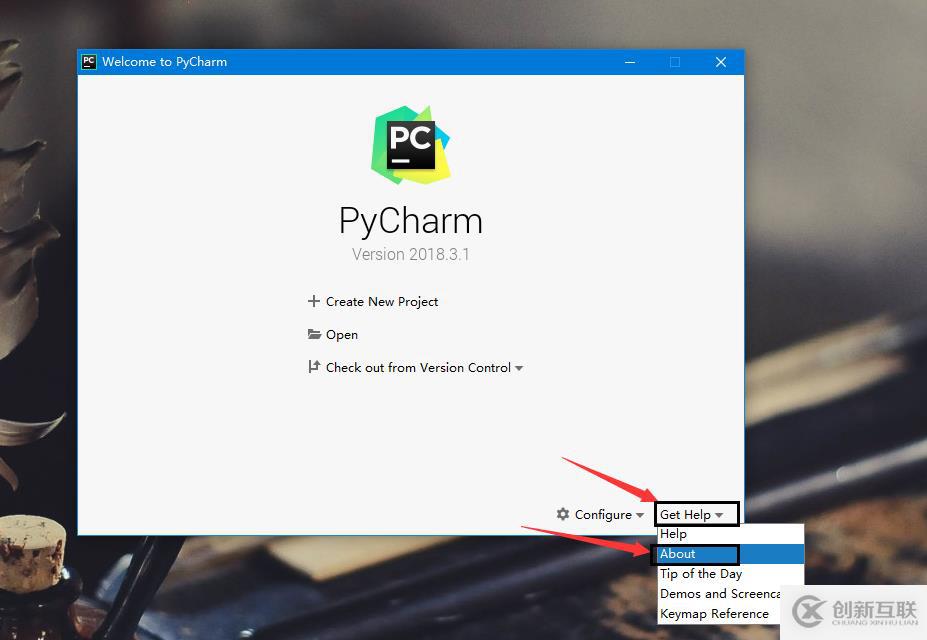This screenshot has height=640, width=927.
Task: Click the large PyCharm title text
Action: coord(411,222)
